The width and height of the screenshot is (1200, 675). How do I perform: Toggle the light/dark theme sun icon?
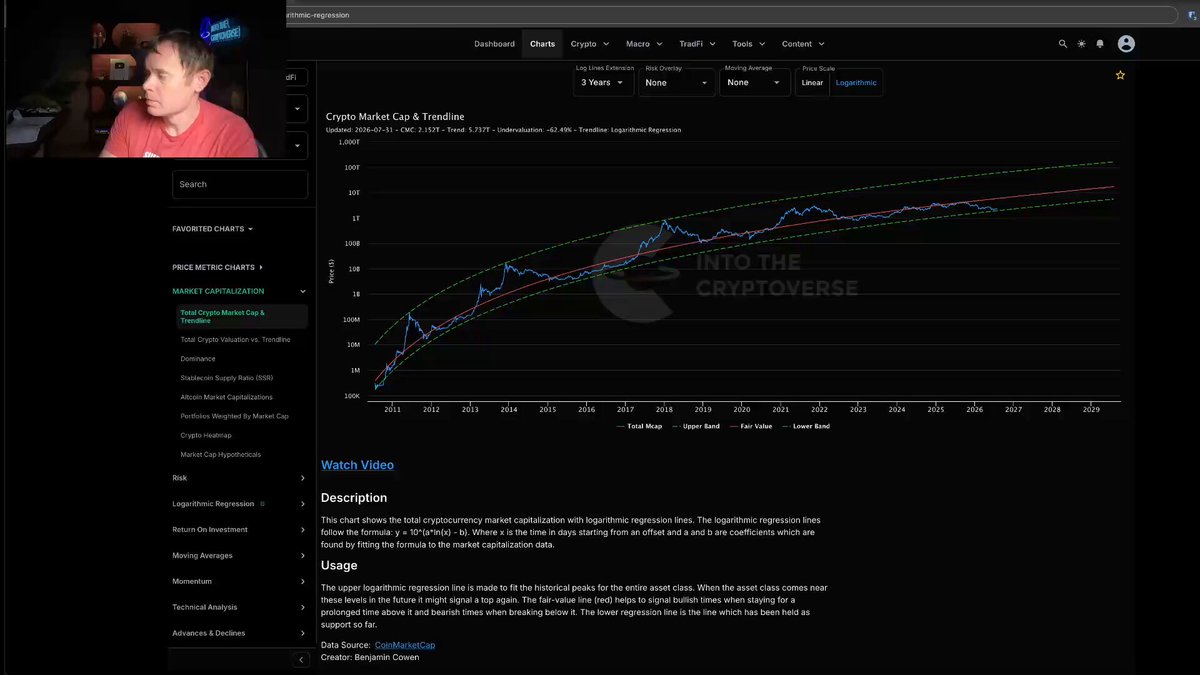[x=1081, y=44]
